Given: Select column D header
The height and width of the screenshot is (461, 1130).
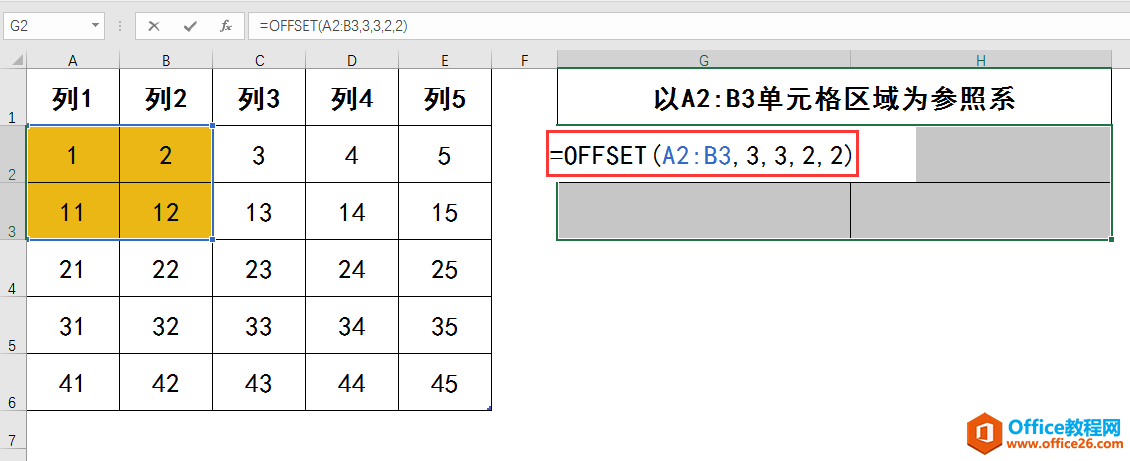Looking at the screenshot, I should (352, 61).
